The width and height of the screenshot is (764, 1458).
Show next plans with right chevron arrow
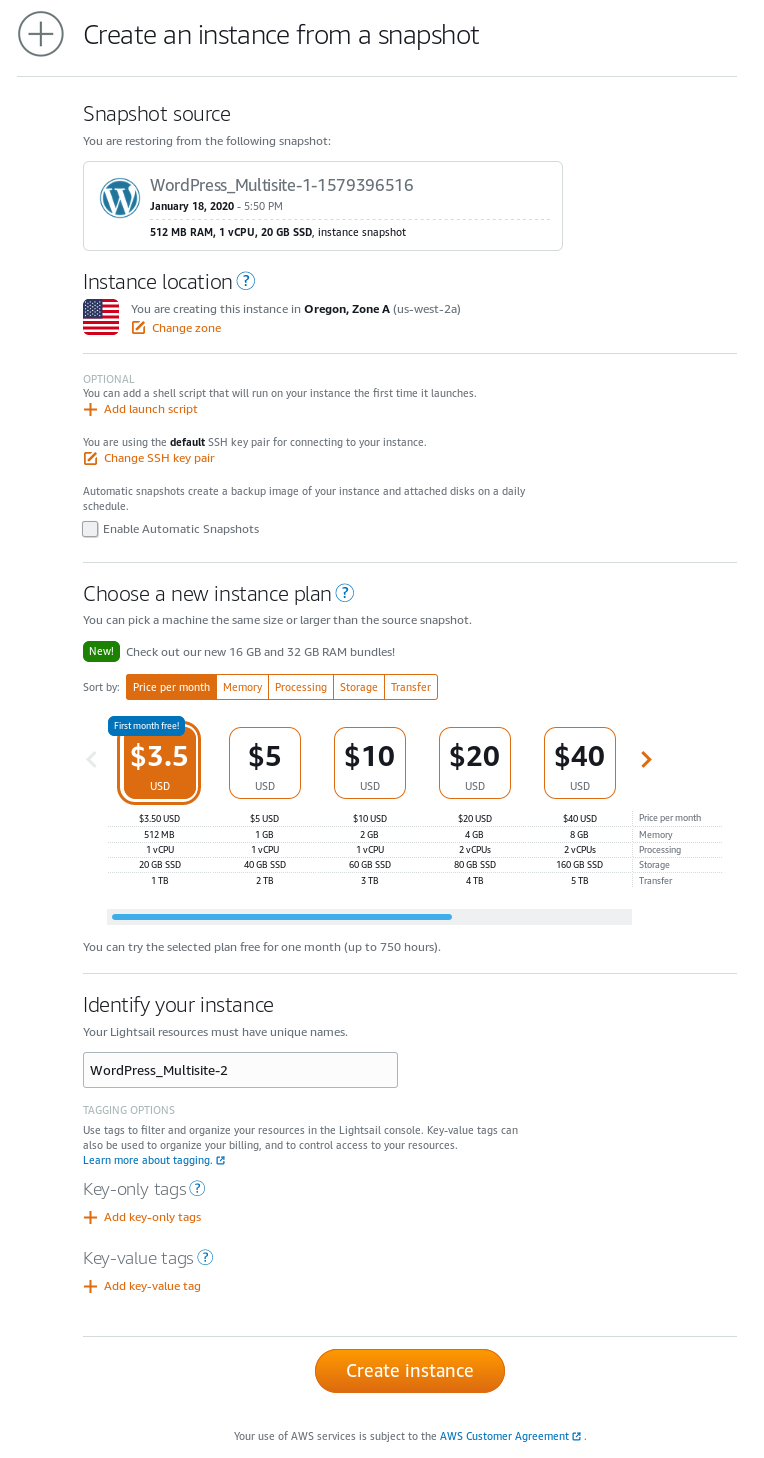pos(646,760)
